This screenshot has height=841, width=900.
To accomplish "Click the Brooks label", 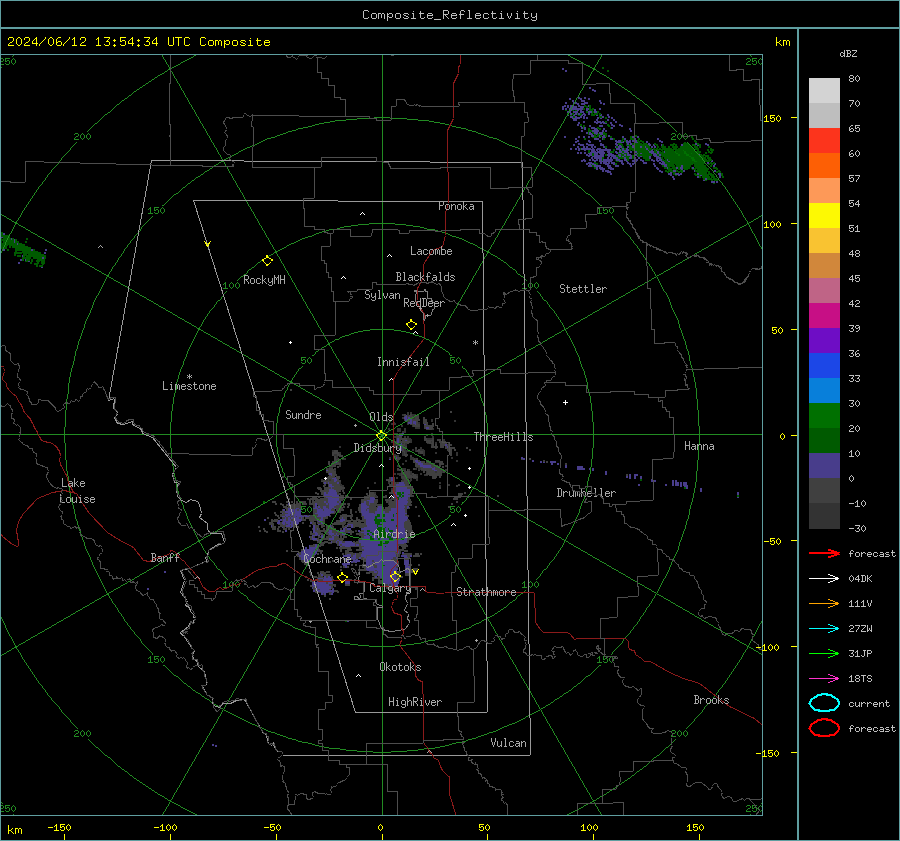I will point(711,700).
